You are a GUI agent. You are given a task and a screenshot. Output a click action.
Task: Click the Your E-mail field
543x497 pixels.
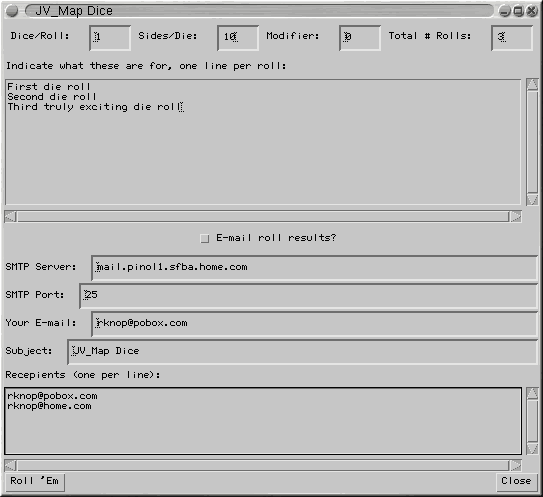click(x=314, y=324)
